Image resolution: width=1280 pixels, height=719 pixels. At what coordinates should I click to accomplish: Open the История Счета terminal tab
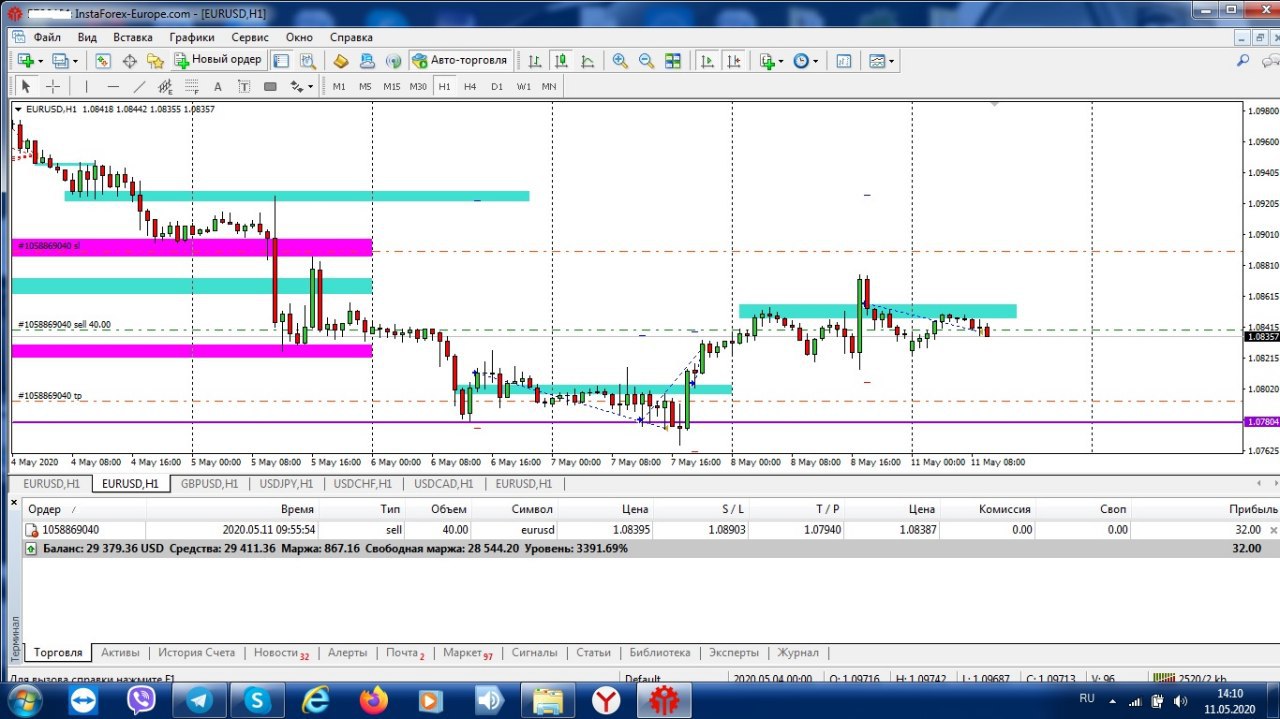[196, 653]
